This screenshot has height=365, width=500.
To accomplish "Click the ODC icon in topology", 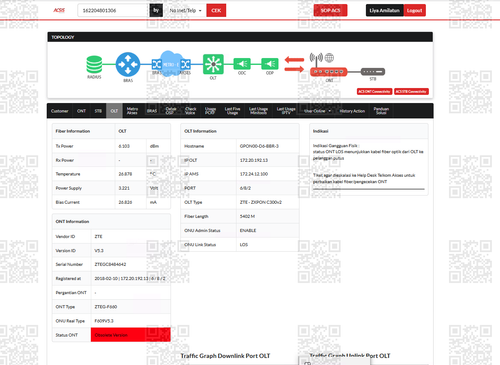I will 242,64.
